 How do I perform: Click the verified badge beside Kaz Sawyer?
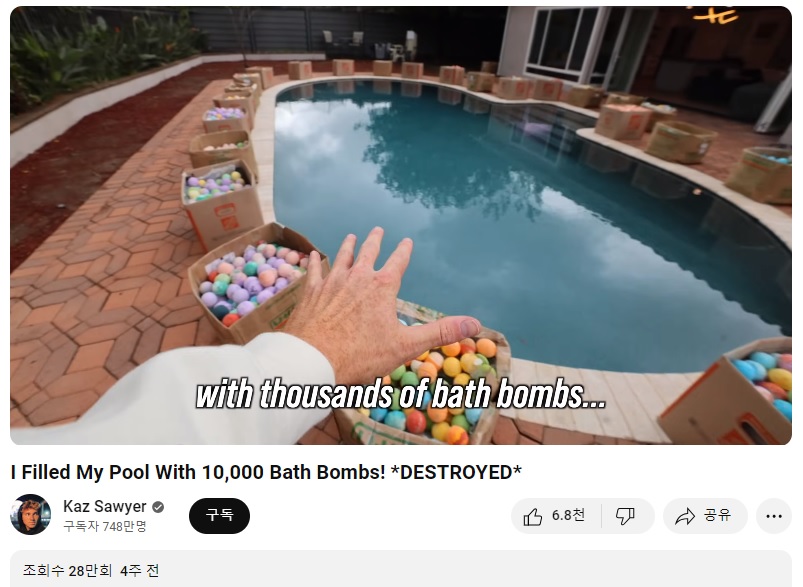(158, 507)
